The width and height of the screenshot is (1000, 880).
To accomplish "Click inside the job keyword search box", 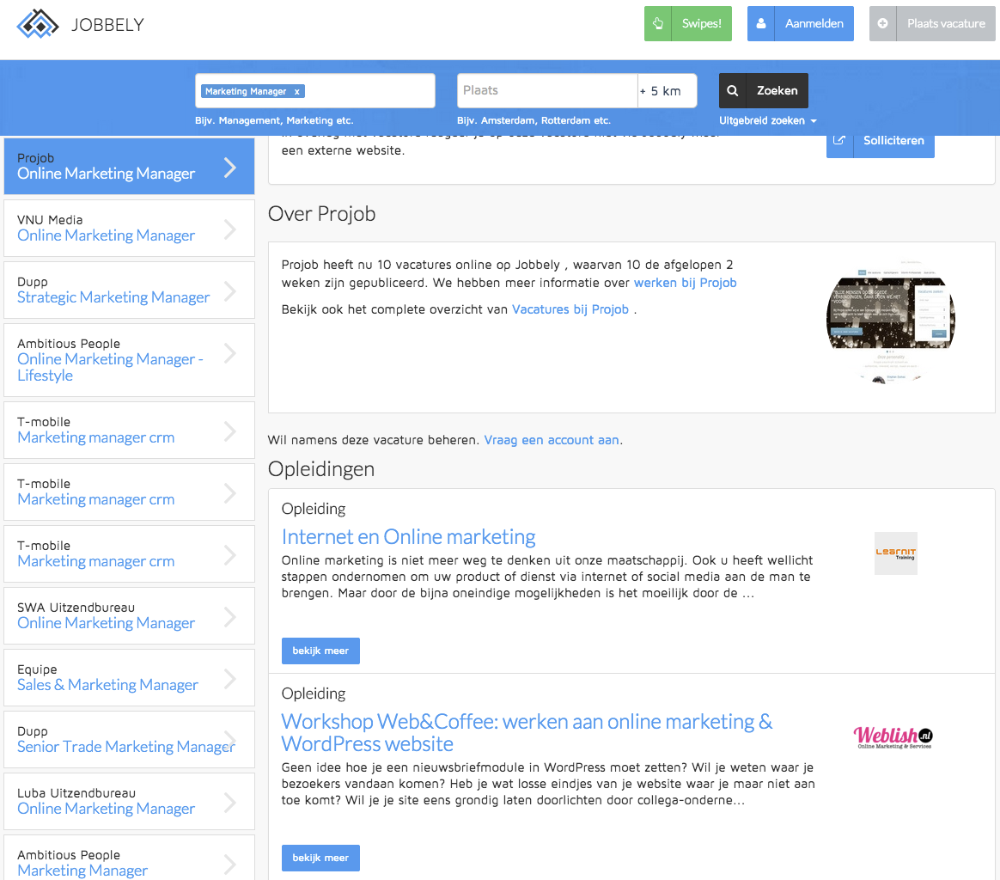I will click(x=315, y=91).
